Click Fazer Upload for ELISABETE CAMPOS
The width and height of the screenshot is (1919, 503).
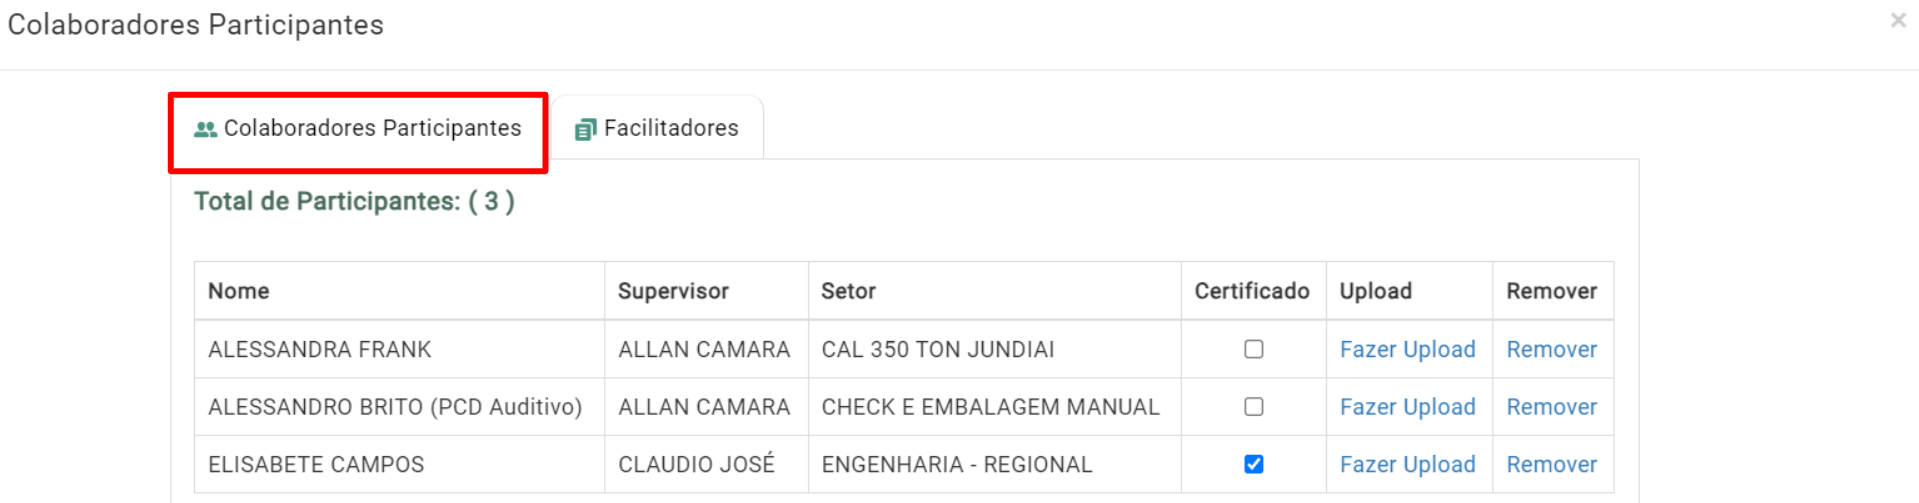(1407, 464)
